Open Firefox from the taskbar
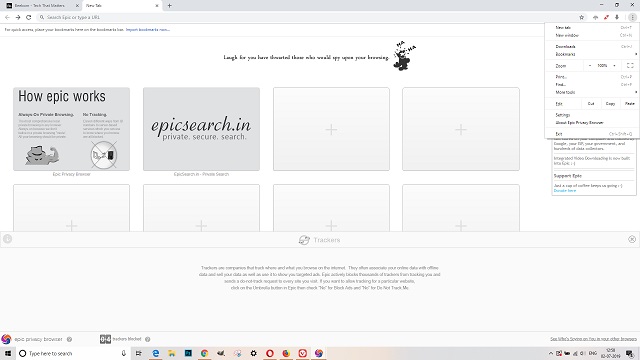This screenshot has height=360, width=640. [x=286, y=353]
